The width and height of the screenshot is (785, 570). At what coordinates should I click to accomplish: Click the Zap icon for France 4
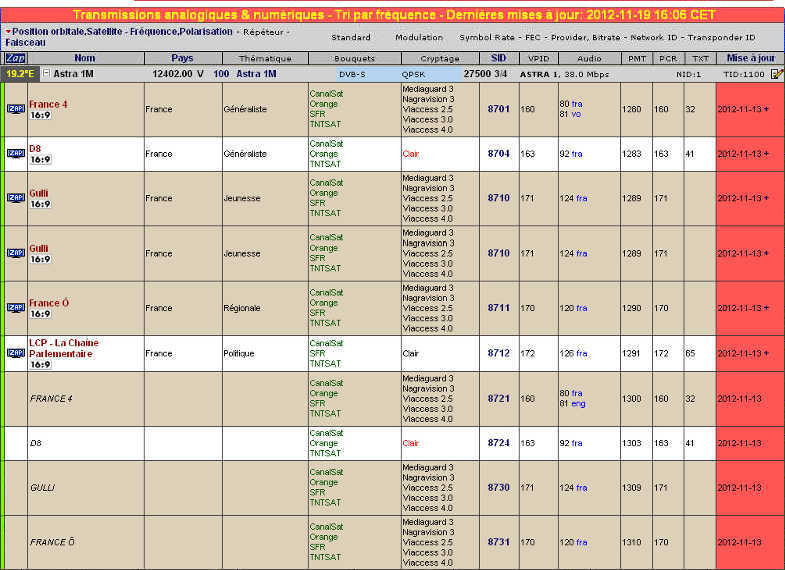click(16, 109)
